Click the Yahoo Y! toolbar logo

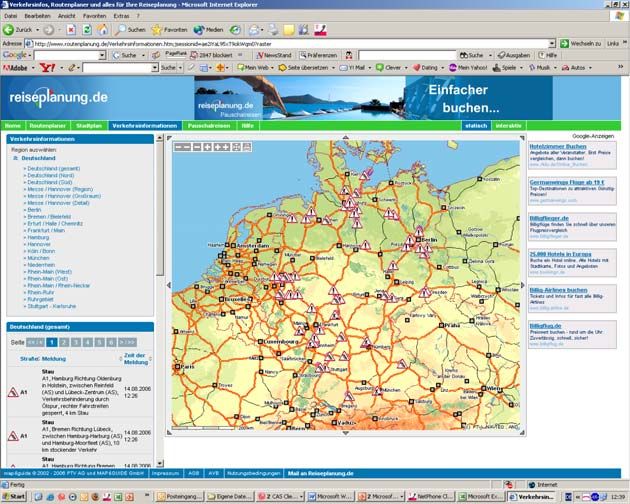click(x=47, y=68)
